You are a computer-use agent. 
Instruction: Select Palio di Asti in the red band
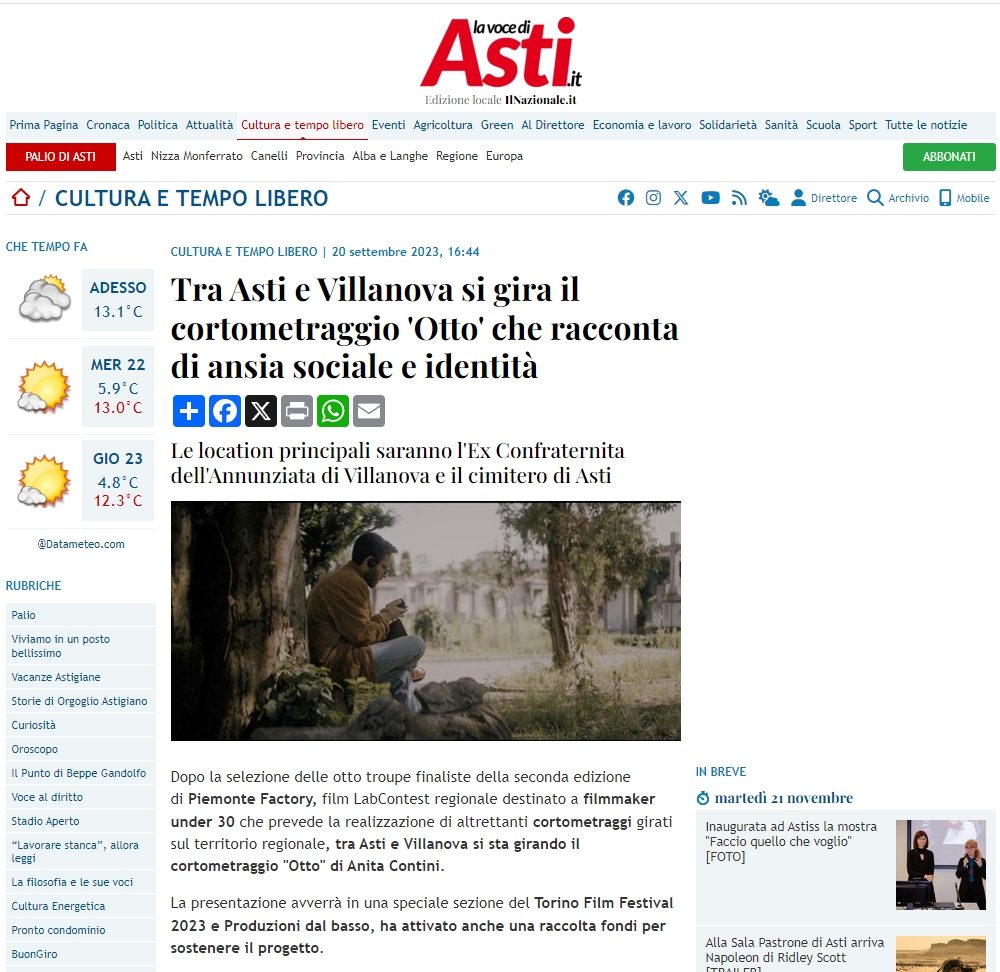60,156
